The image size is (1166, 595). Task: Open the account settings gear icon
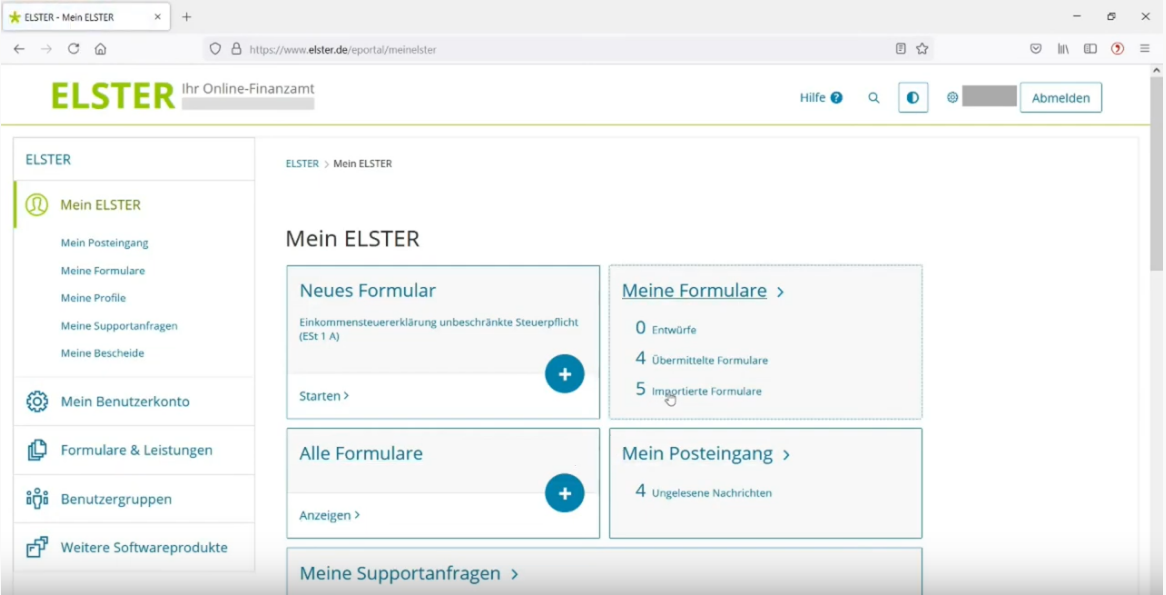(x=952, y=97)
